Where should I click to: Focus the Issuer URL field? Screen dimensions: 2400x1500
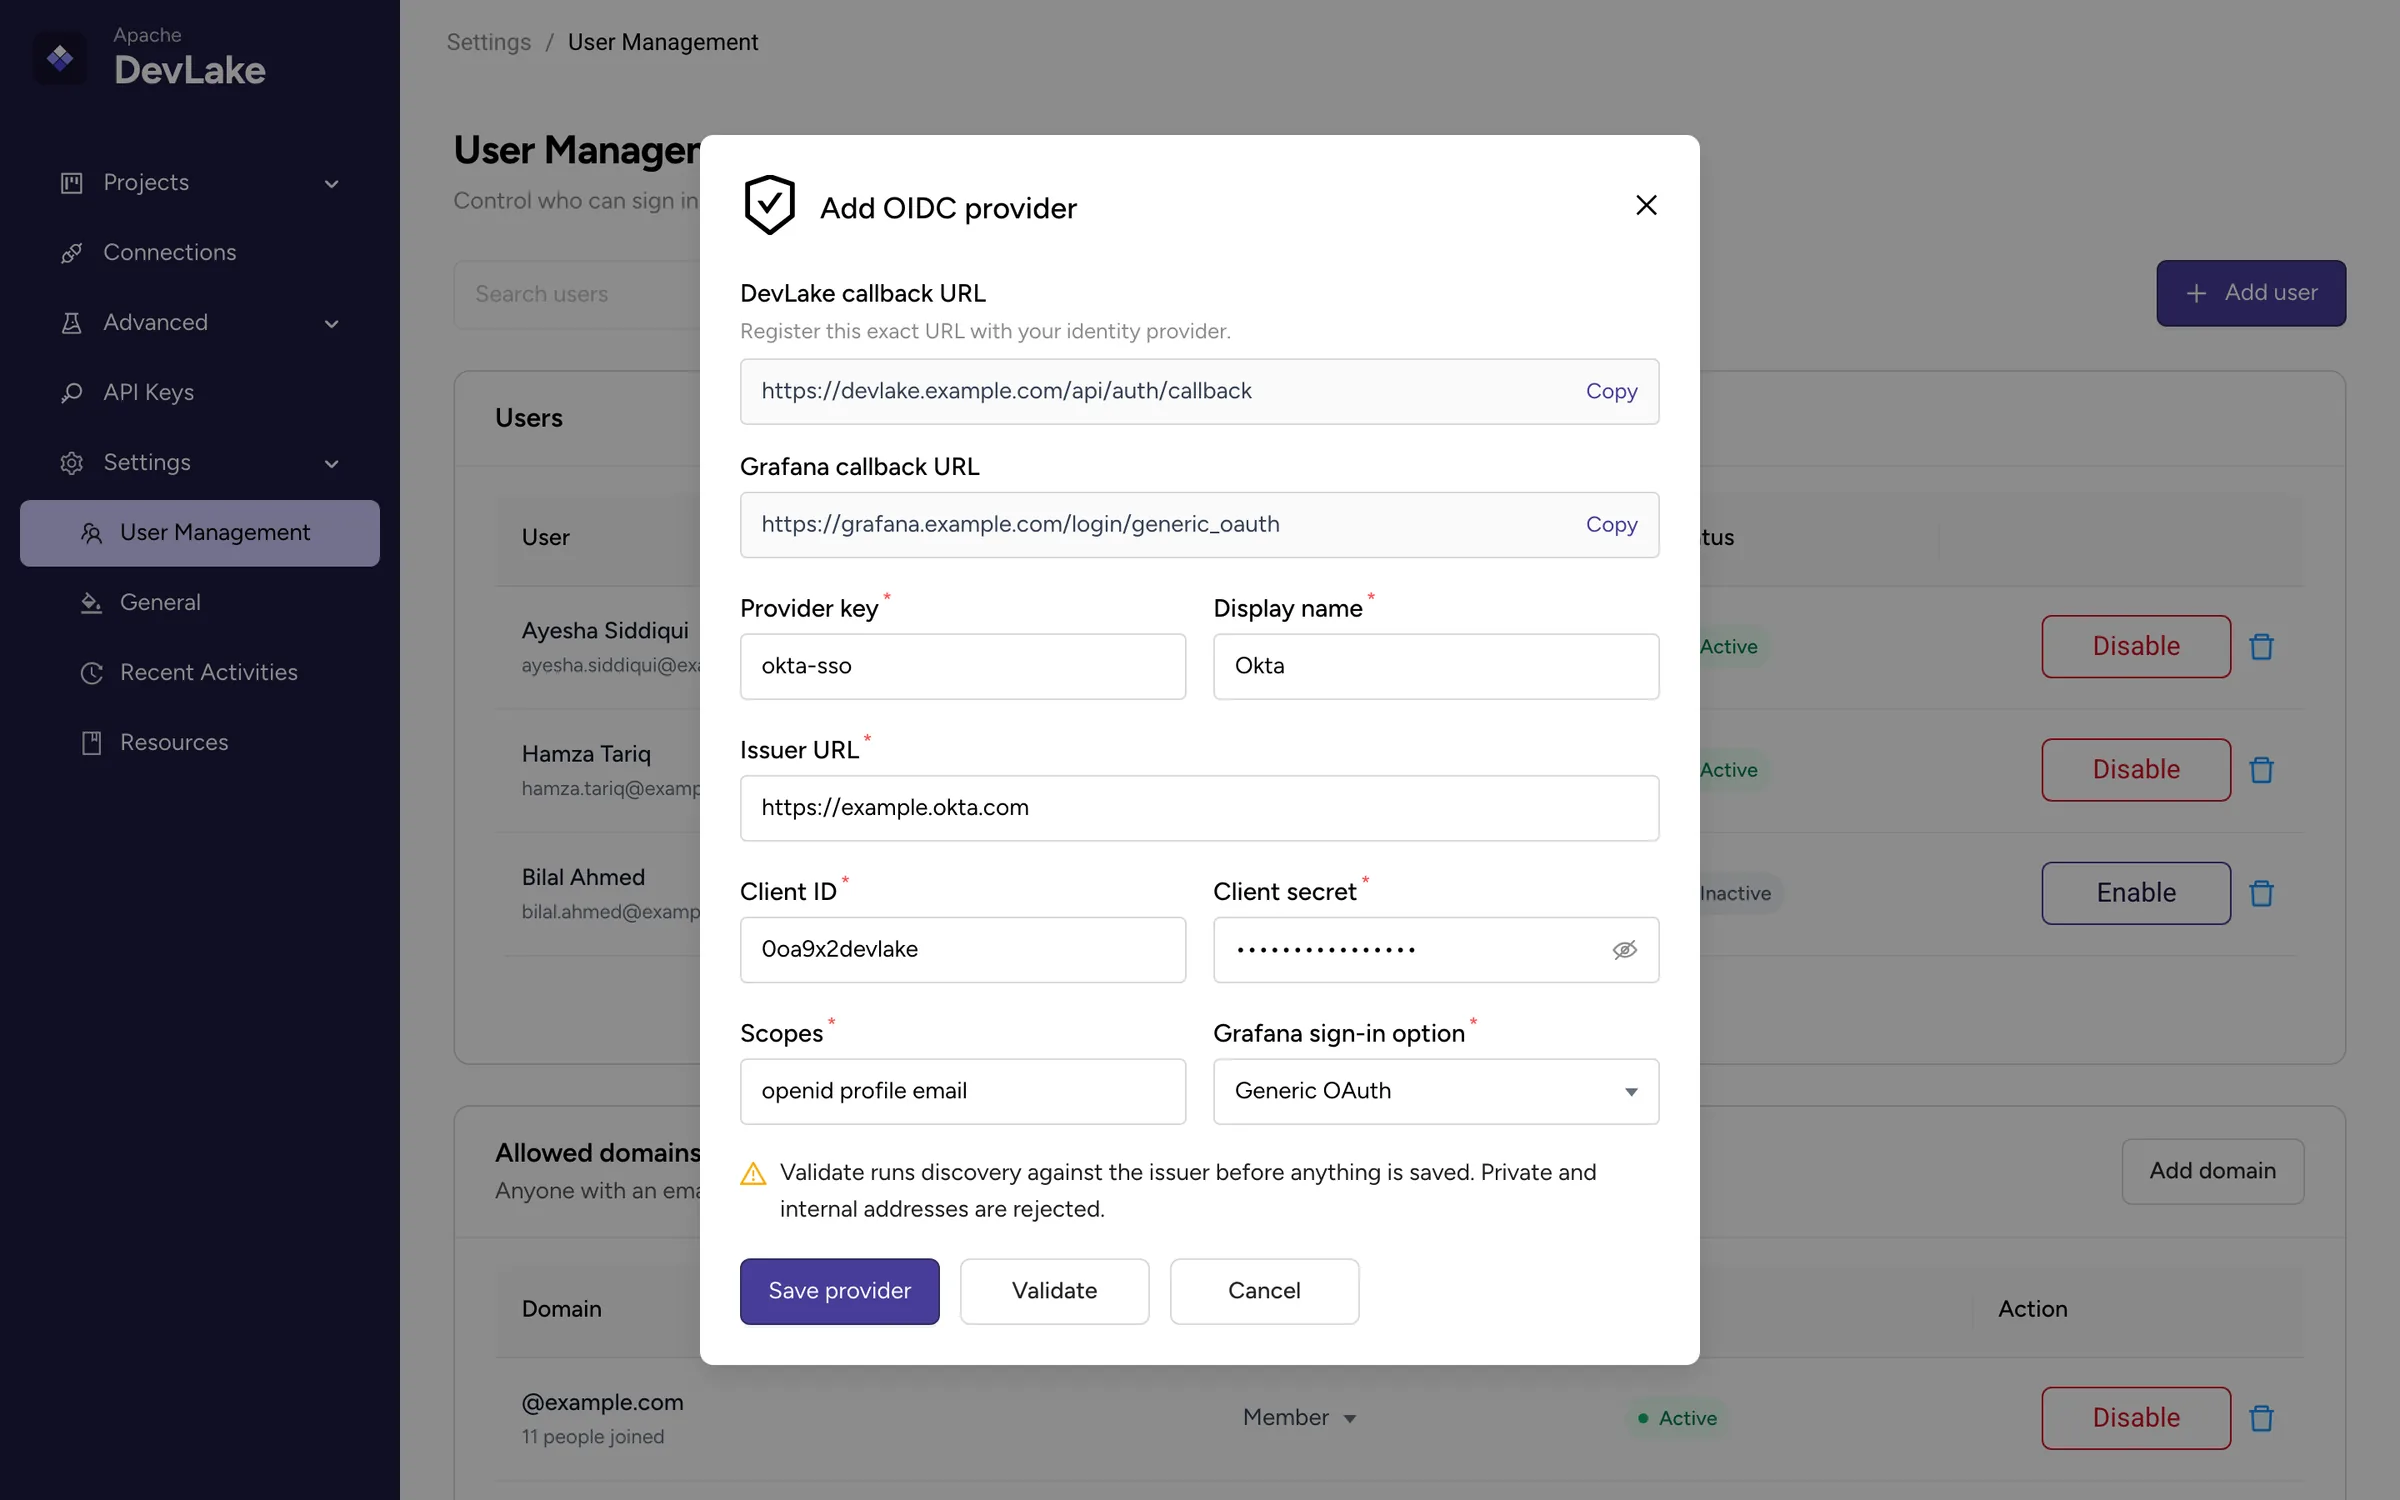pos(1199,808)
